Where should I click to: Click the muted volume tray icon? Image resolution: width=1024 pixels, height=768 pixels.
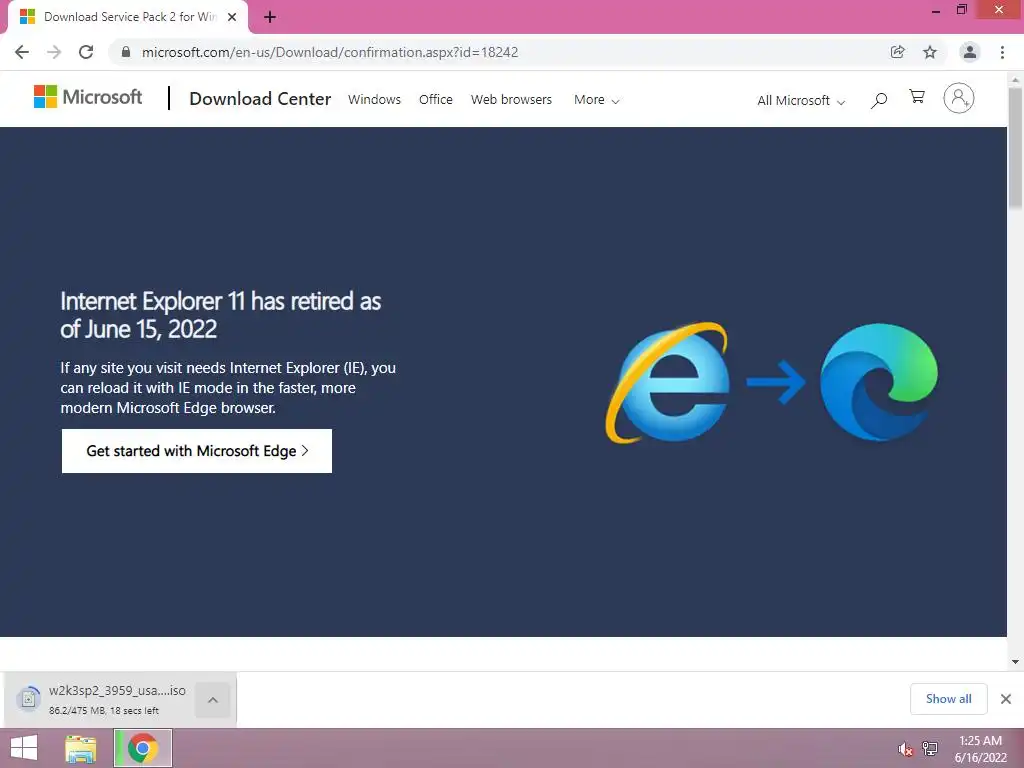point(905,749)
